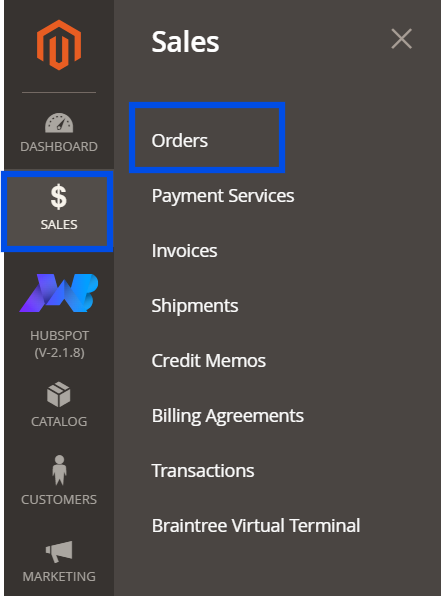441x596 pixels.
Task: Select the dollar sign Sales icon
Action: click(59, 197)
